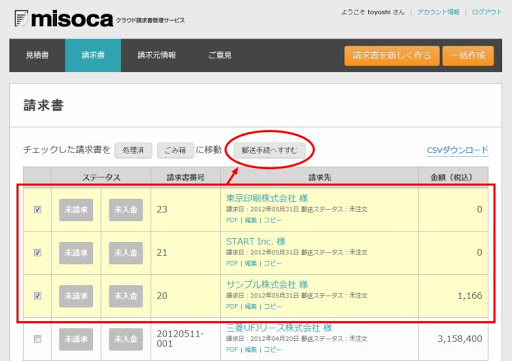Check the box for invoice 20120511-001
The image size is (512, 361).
(38, 339)
